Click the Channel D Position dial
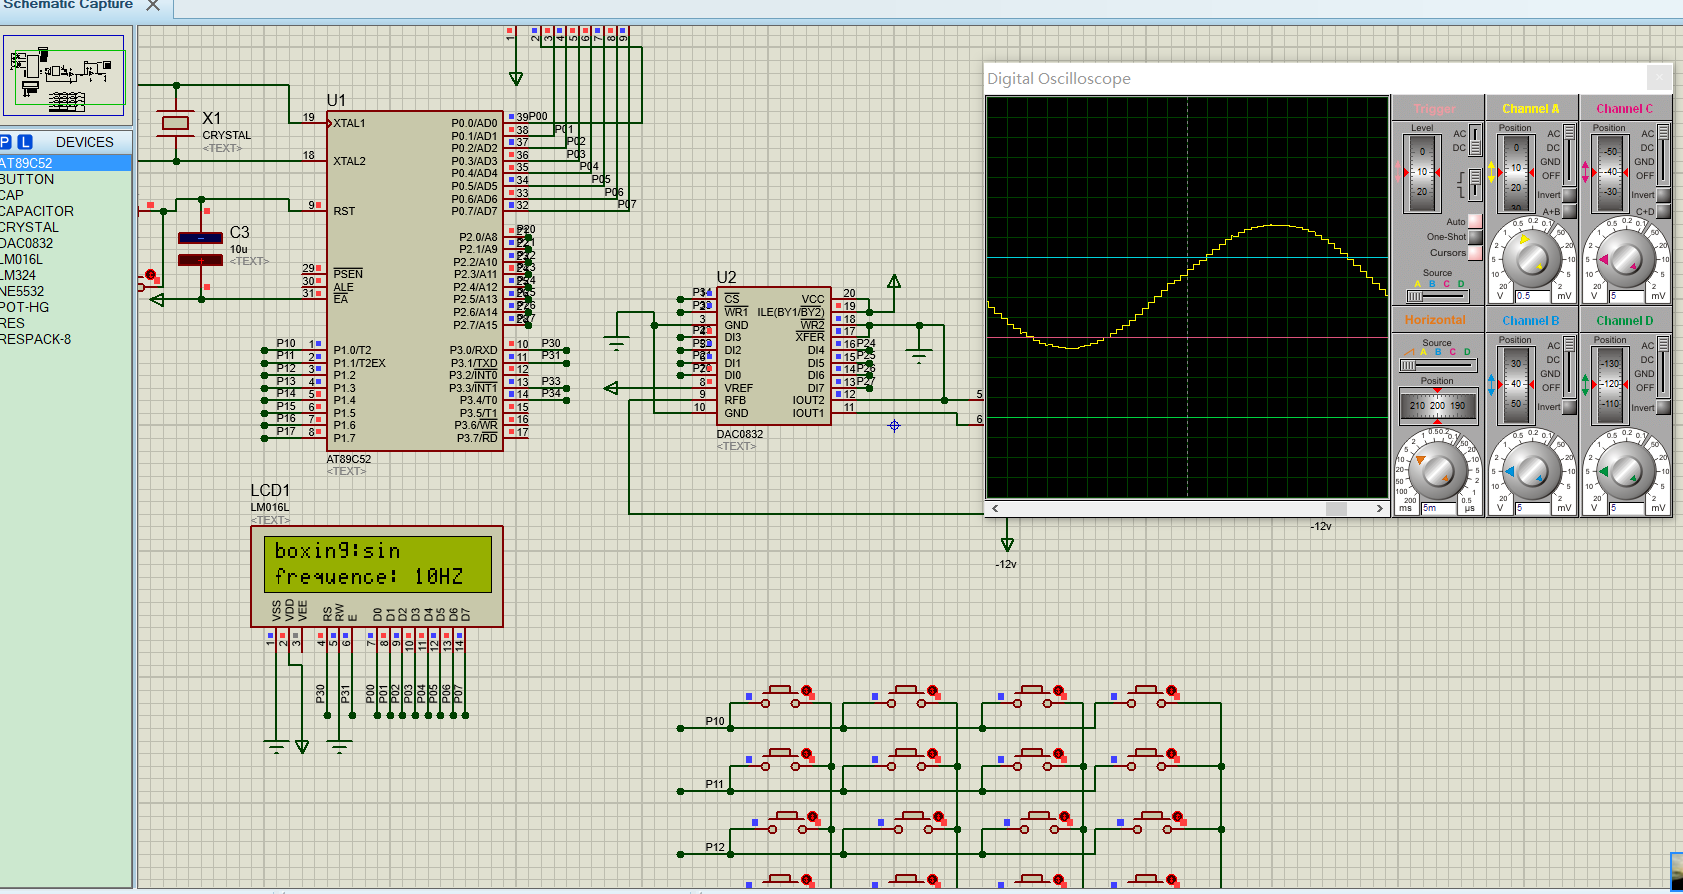This screenshot has width=1683, height=894. (x=1609, y=385)
